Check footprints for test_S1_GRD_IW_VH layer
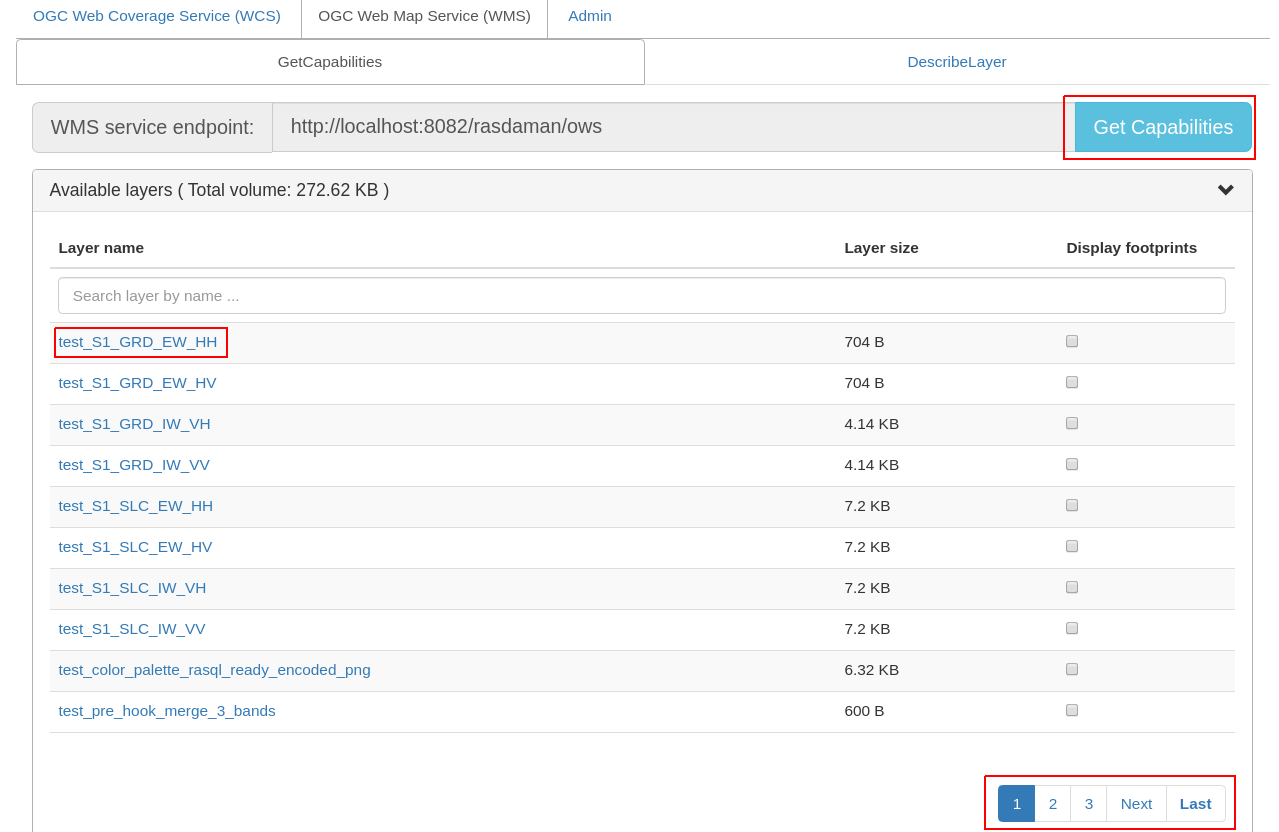 (x=1071, y=423)
